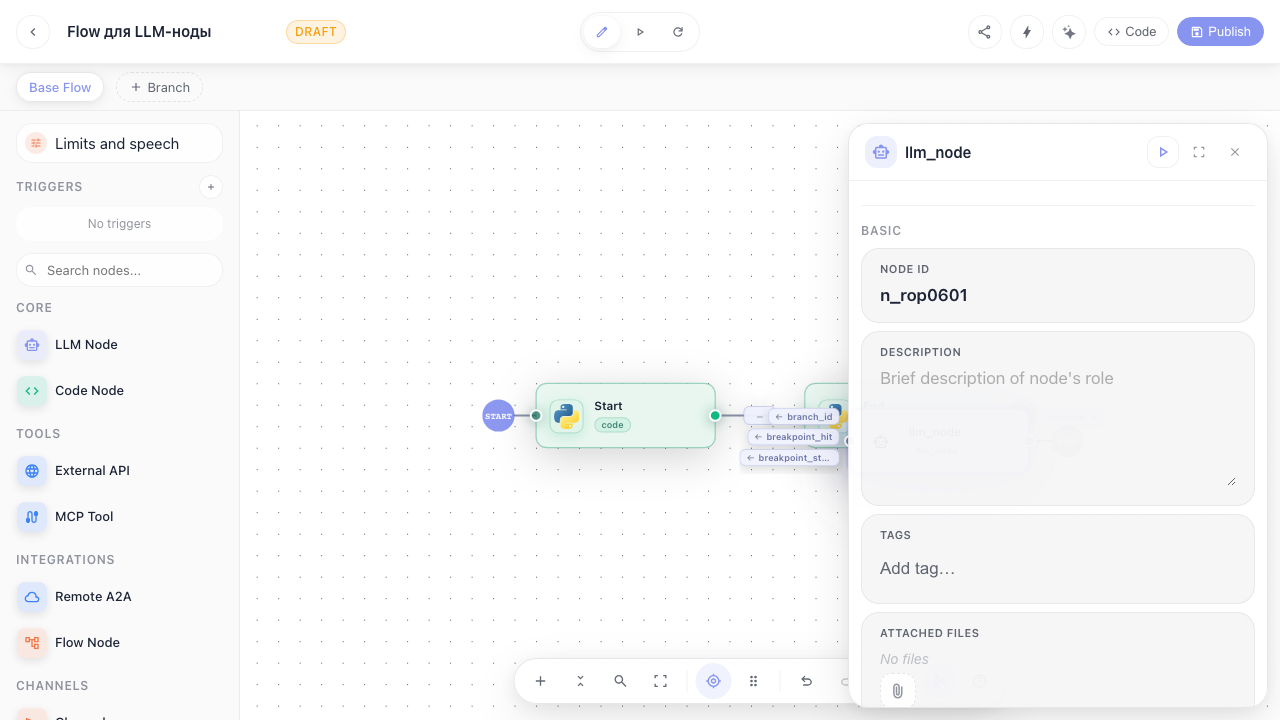
Task: Expand the llm_node panel to fullscreen
Action: 1199,152
